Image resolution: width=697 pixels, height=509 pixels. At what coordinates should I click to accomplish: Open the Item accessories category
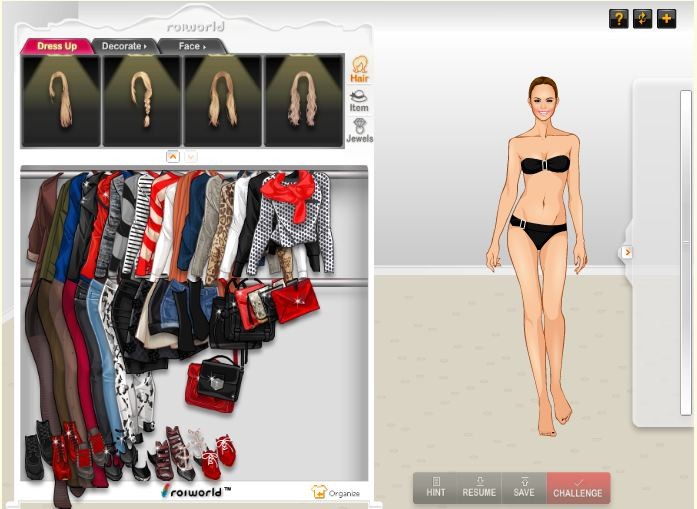(x=358, y=100)
